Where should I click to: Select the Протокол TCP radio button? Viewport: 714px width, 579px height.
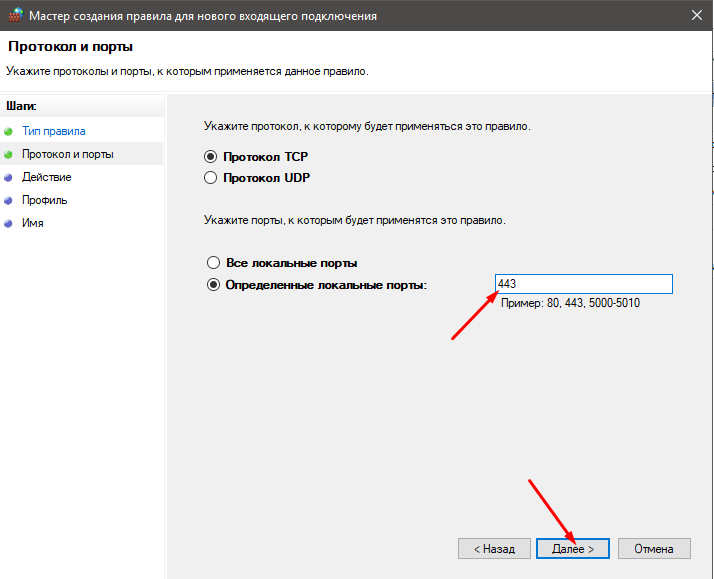tap(210, 157)
